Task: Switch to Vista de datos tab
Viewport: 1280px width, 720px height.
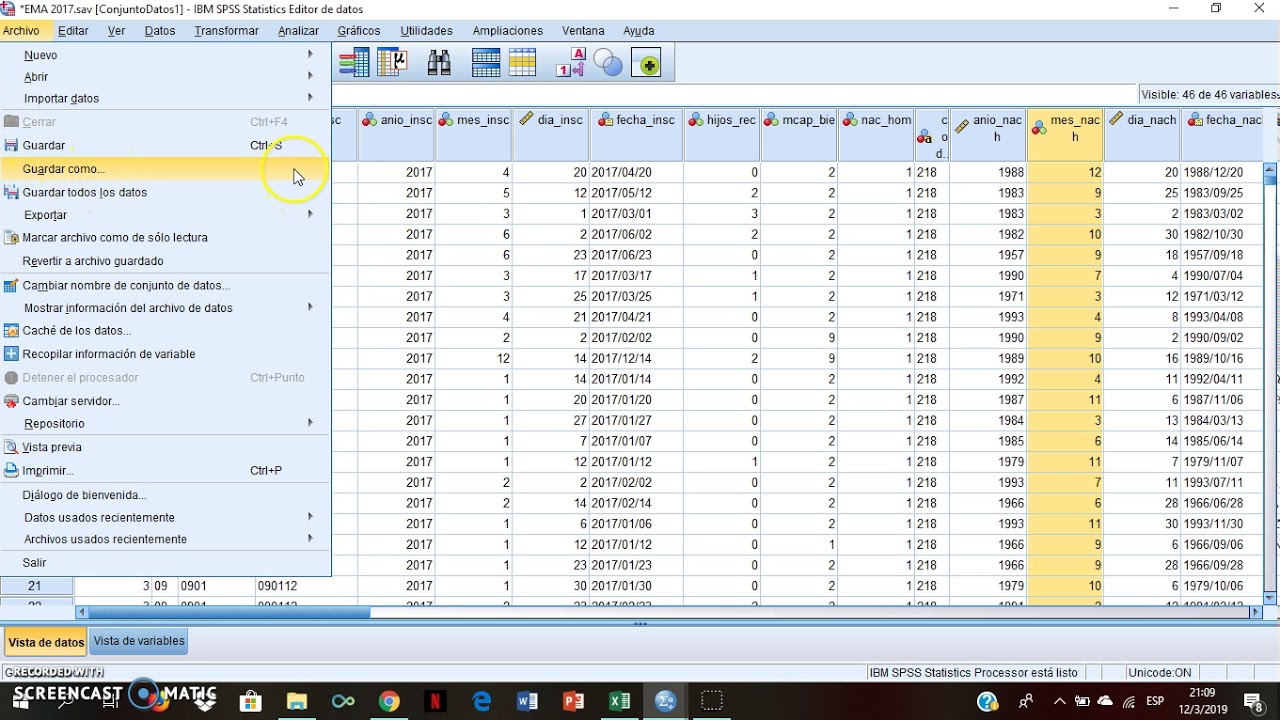Action: tap(46, 642)
